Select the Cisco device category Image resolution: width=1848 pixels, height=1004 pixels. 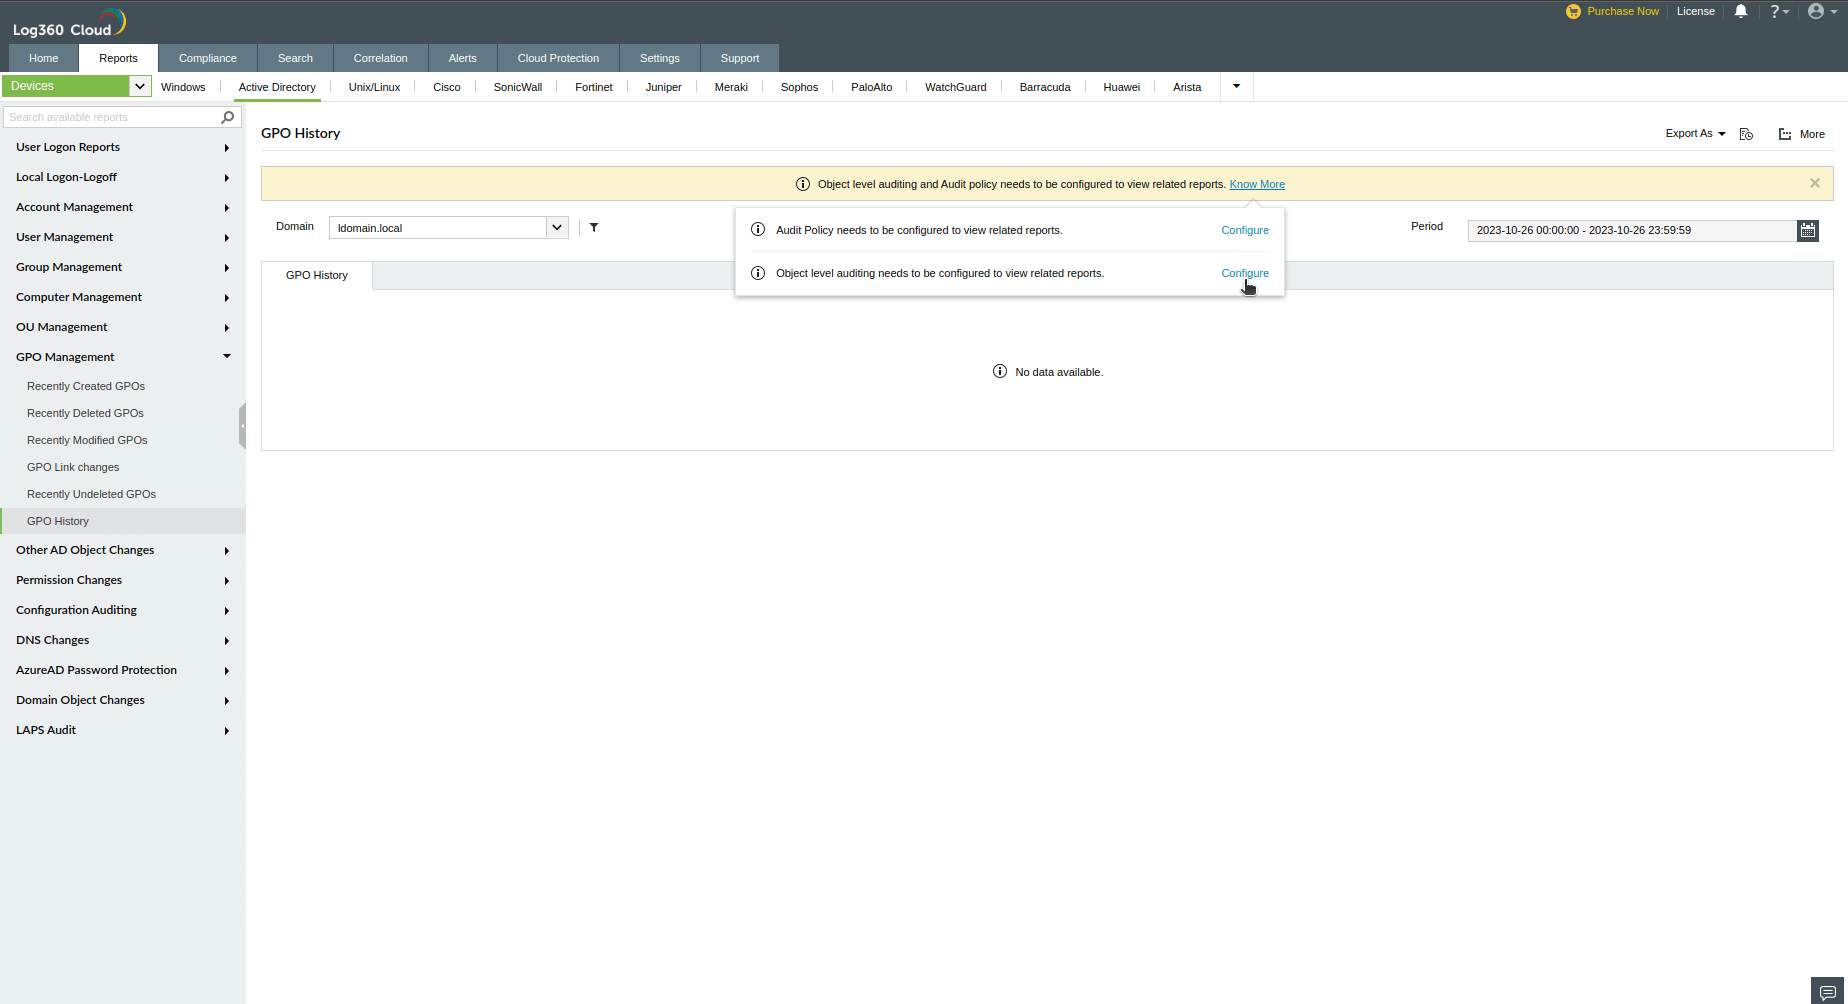pos(447,87)
